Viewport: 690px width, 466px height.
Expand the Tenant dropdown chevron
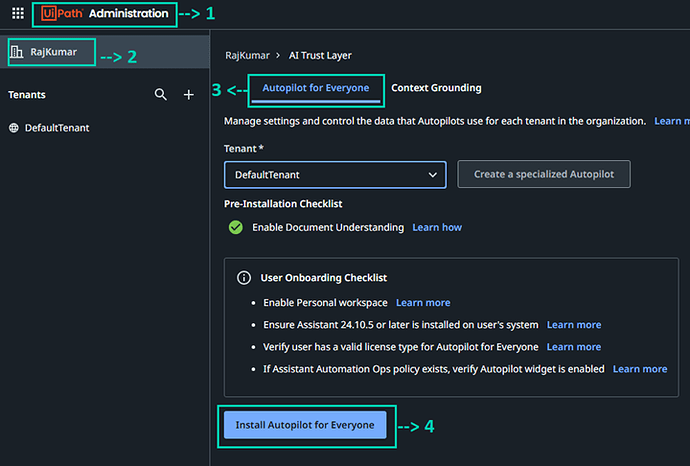click(x=433, y=175)
